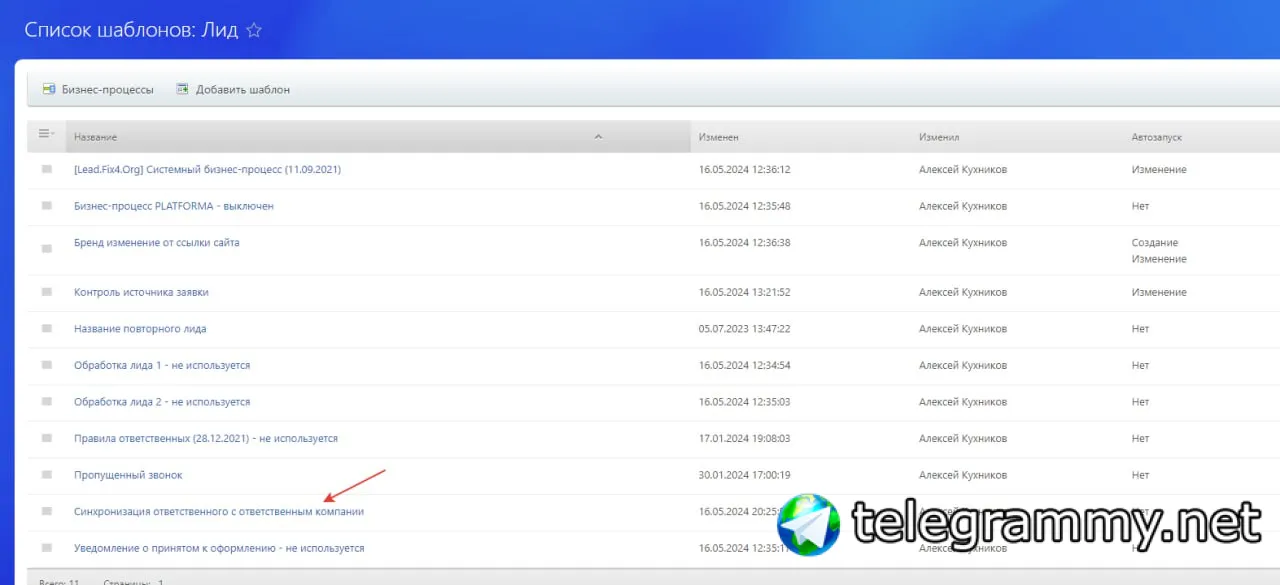Open the row menu for Синхронизация ответственного
1280x585 pixels.
click(x=46, y=511)
